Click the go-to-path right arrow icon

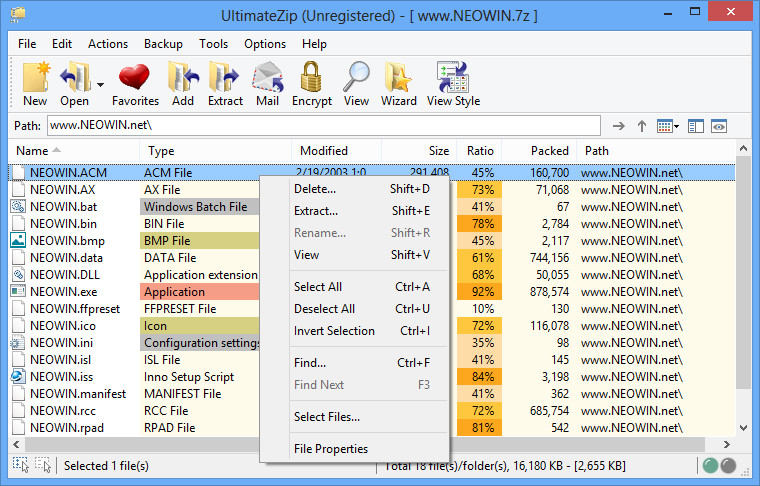coord(618,126)
